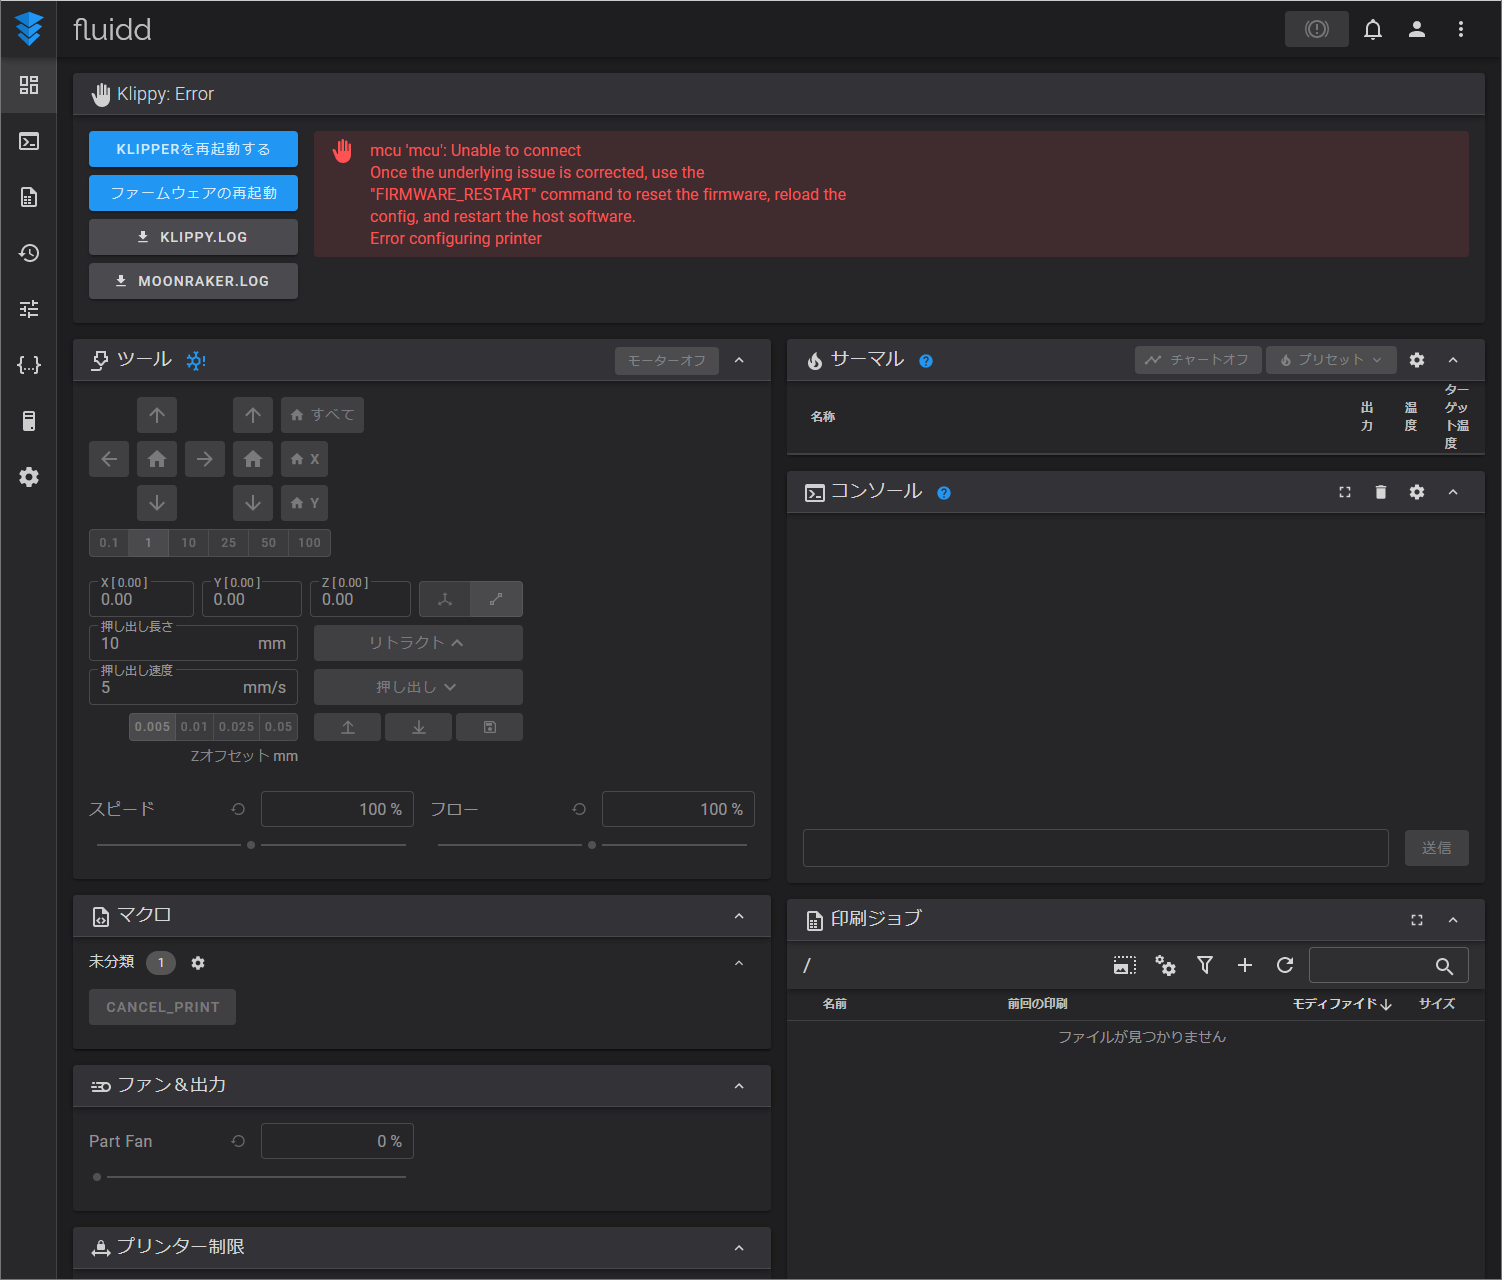Open console in fullscreen
The image size is (1502, 1280).
(x=1345, y=492)
